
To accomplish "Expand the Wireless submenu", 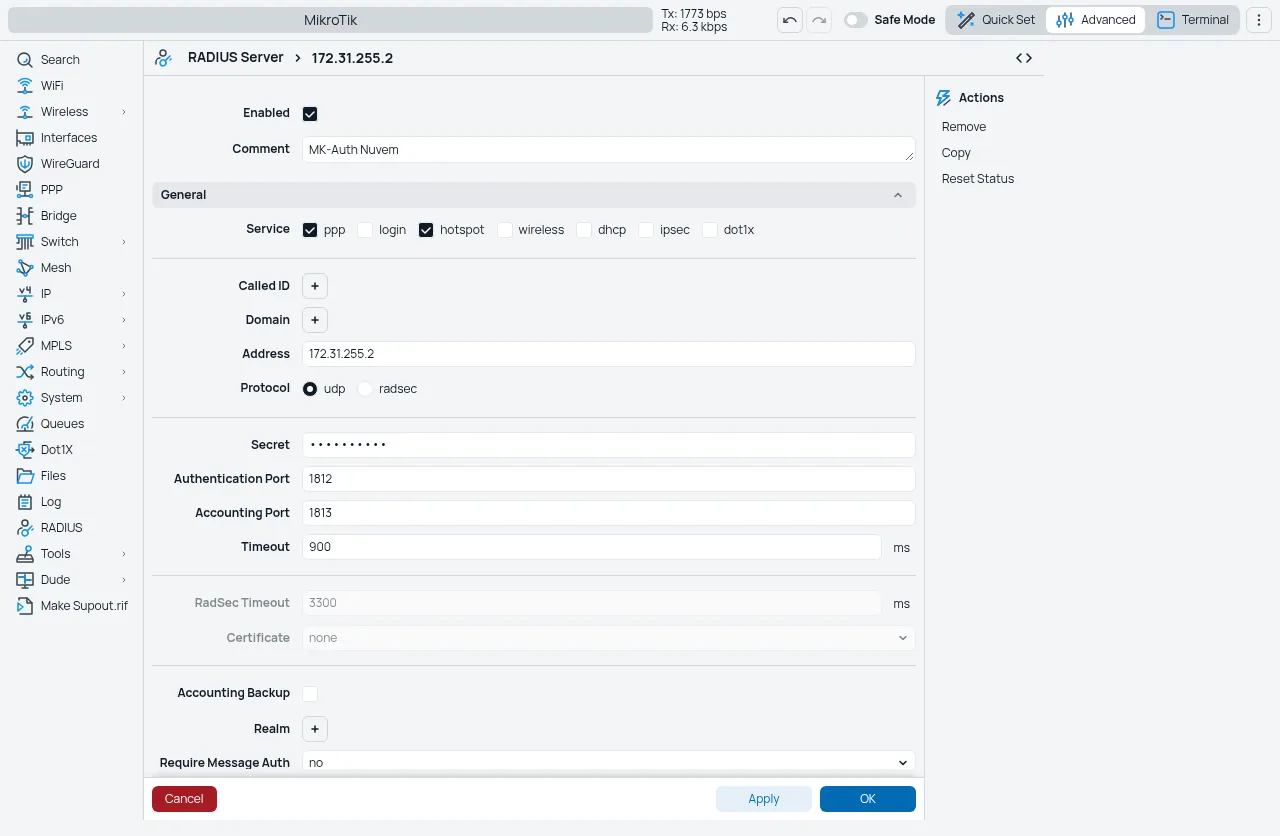I will 124,112.
